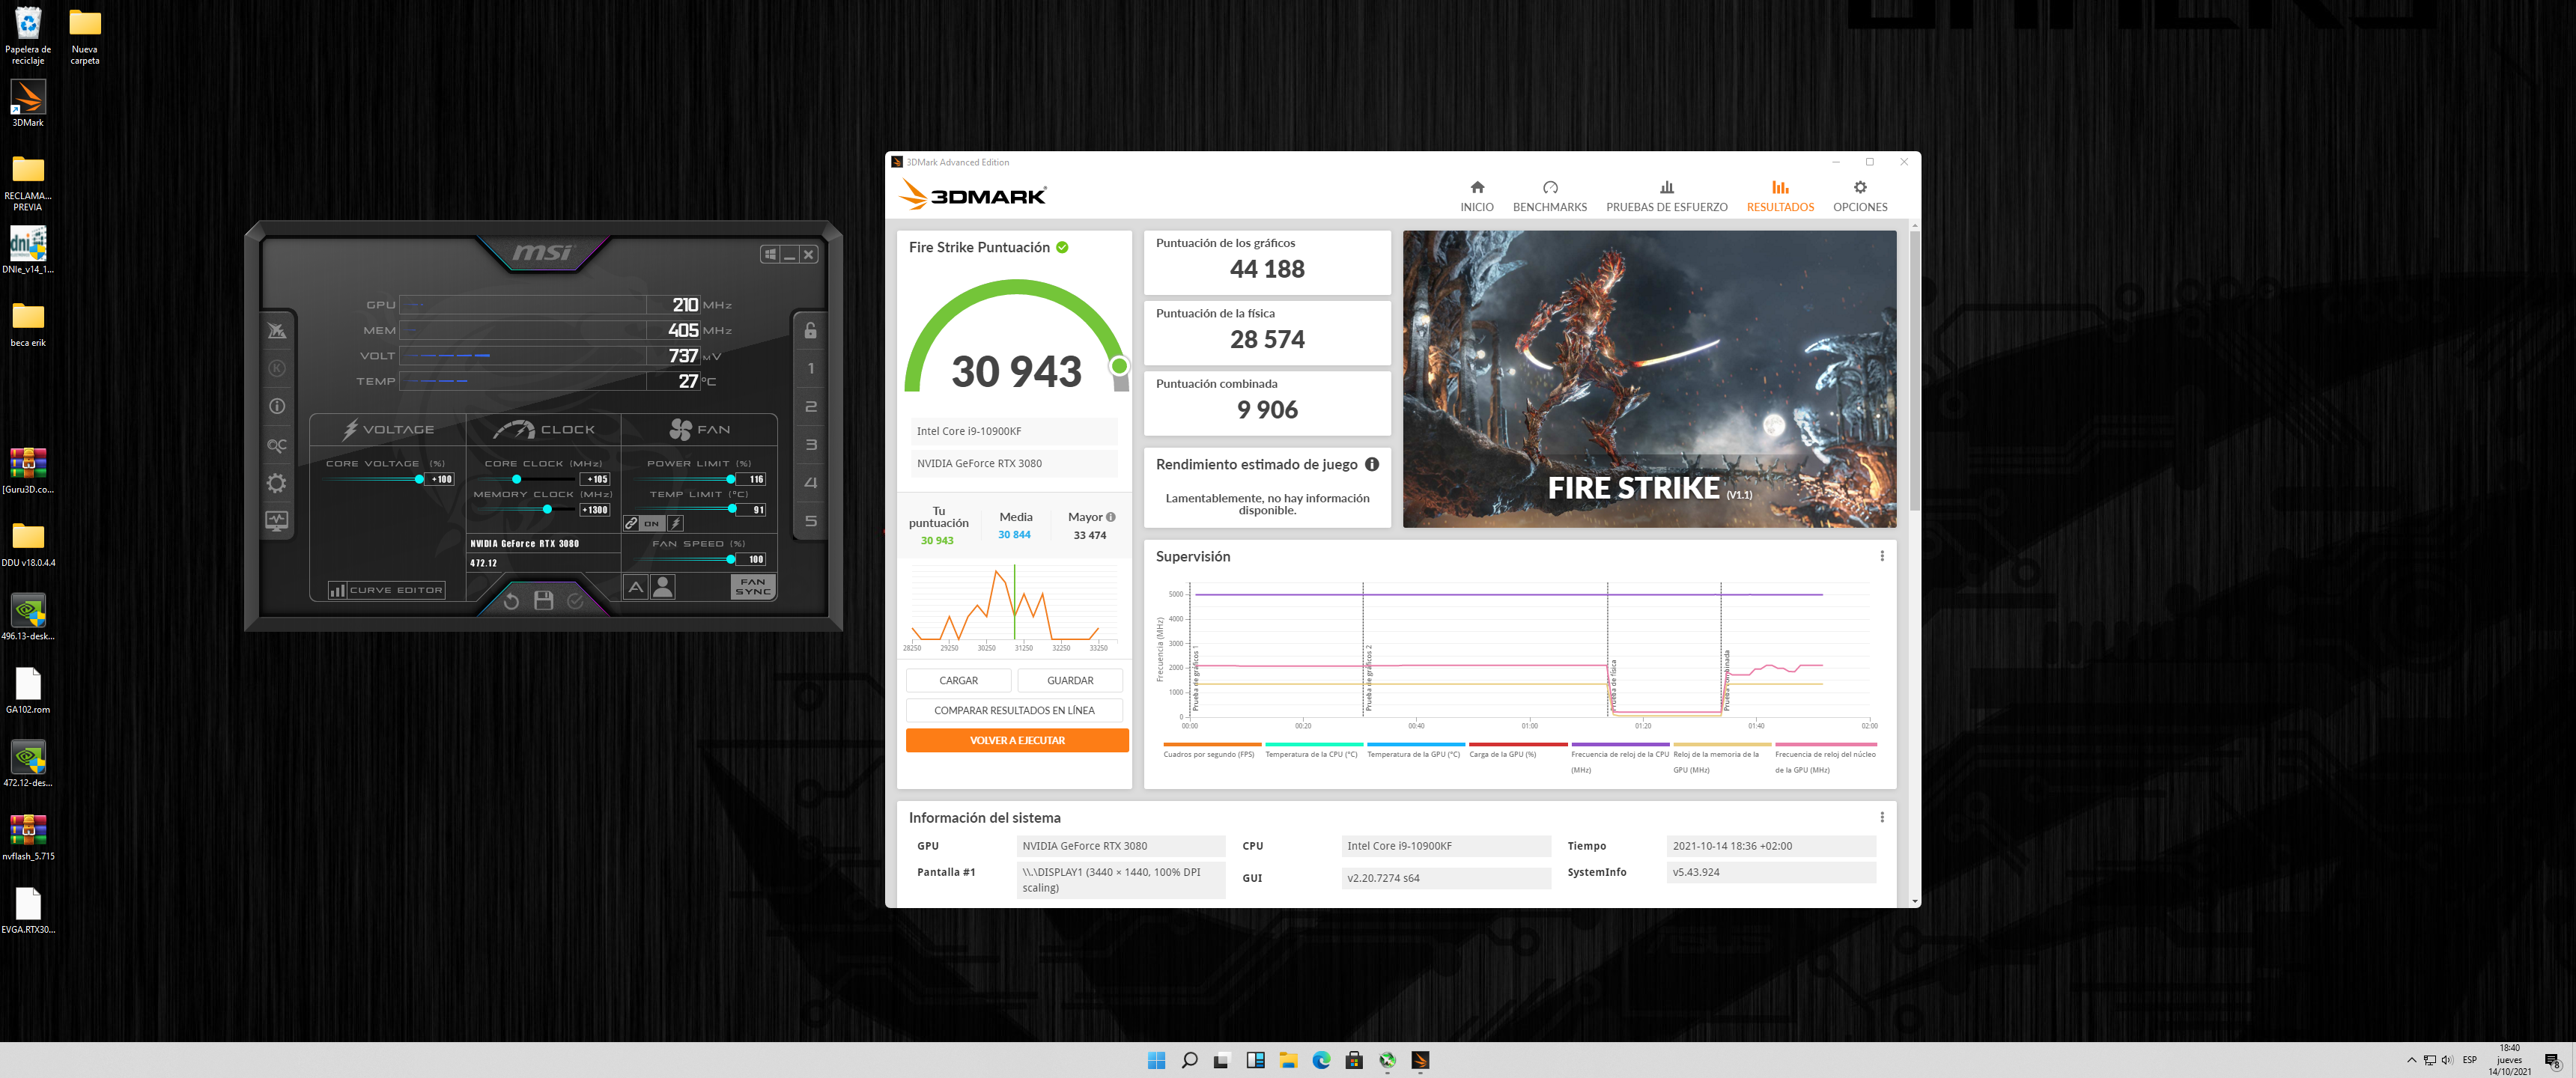
Task: Click the MSI Afterburner airplane logo icon
Action: point(277,330)
